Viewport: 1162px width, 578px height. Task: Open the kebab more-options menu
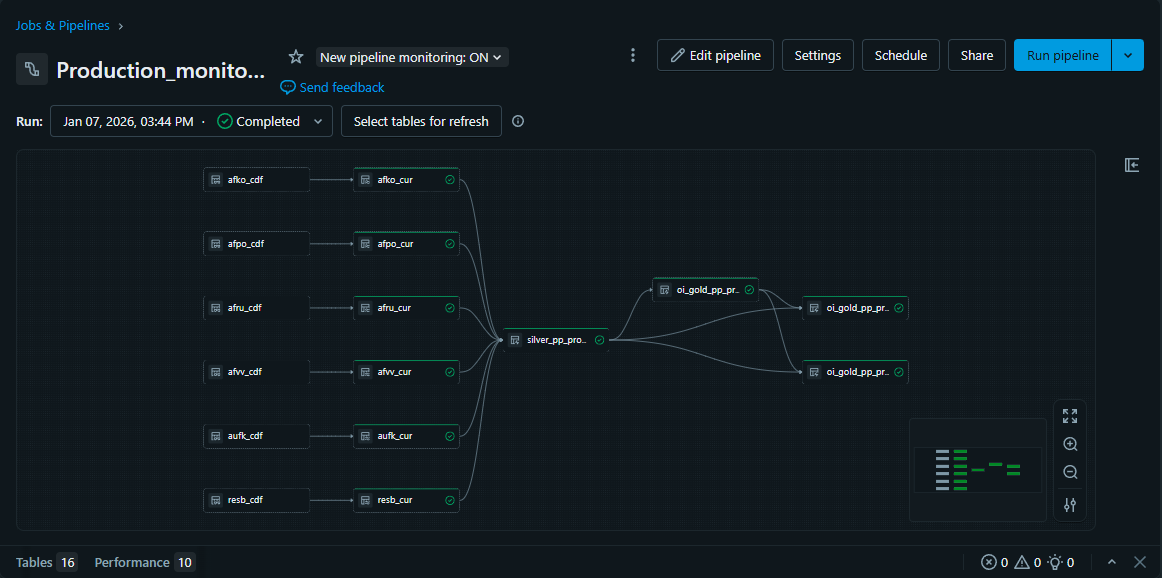pyautogui.click(x=632, y=55)
